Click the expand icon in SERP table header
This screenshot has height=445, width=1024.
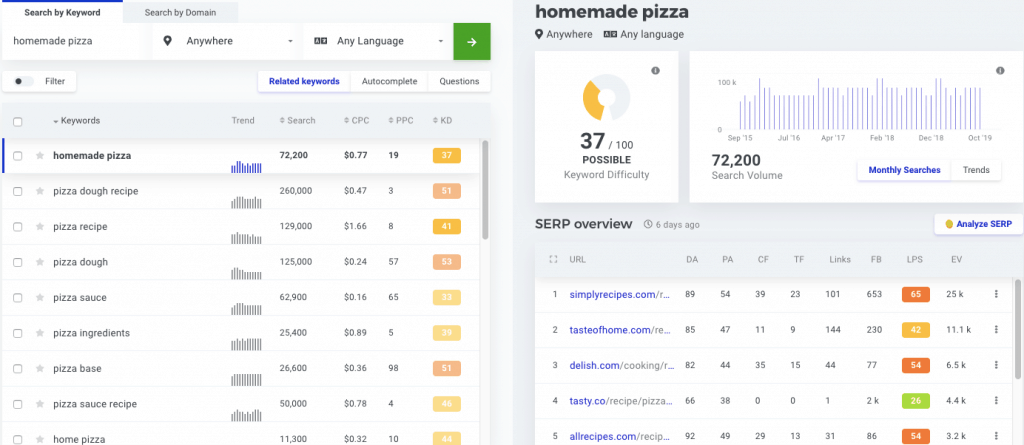(x=553, y=259)
